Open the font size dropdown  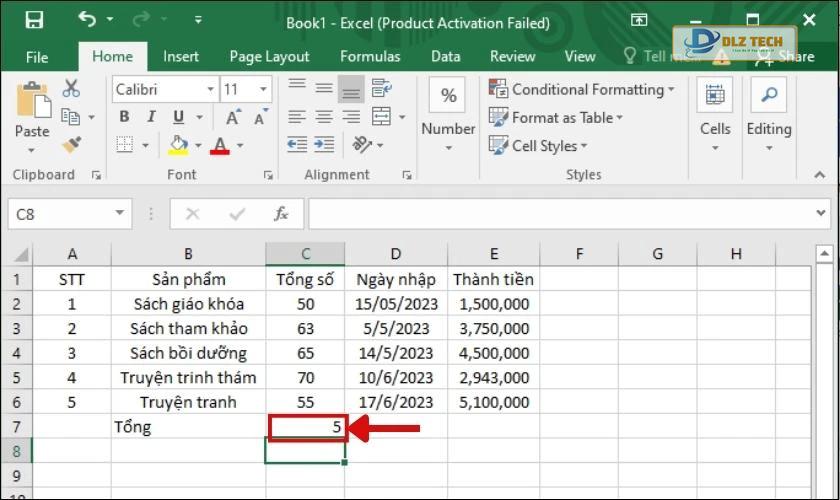(x=263, y=89)
